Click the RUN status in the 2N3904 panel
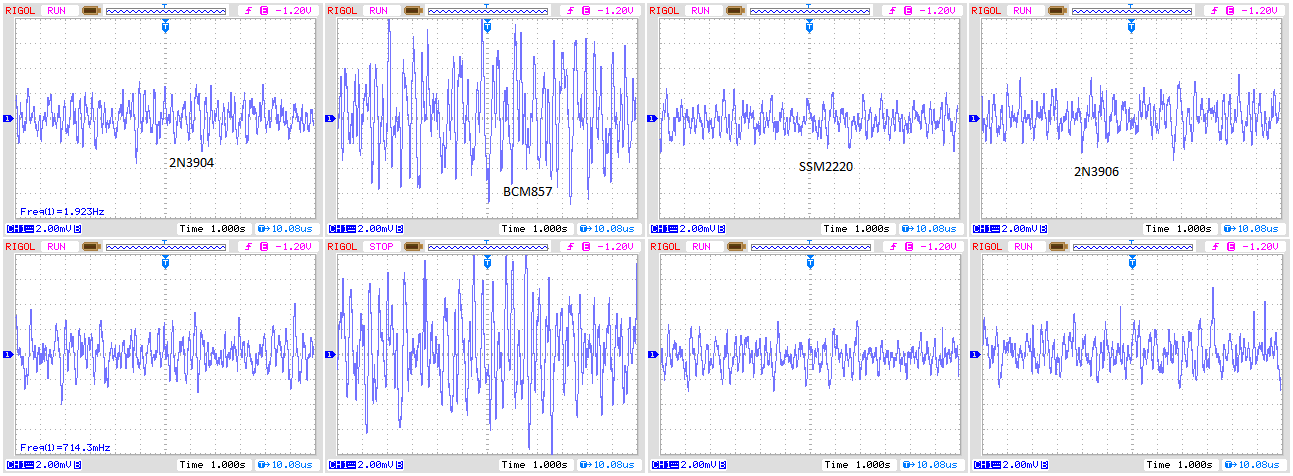 point(56,10)
